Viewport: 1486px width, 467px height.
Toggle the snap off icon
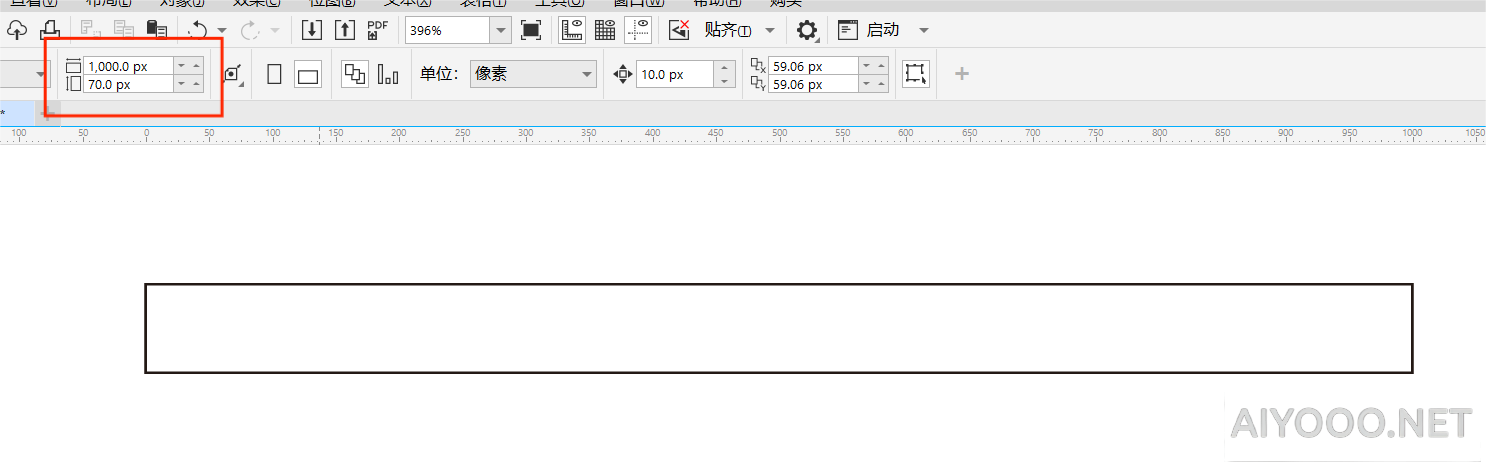(x=680, y=30)
